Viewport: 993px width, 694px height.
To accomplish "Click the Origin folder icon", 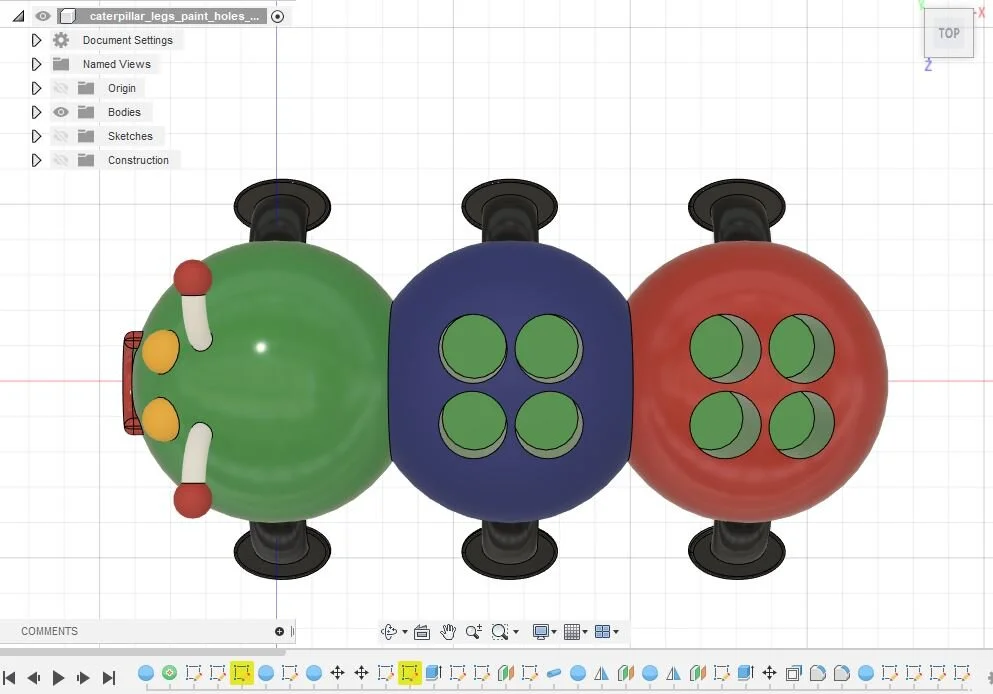I will point(85,88).
